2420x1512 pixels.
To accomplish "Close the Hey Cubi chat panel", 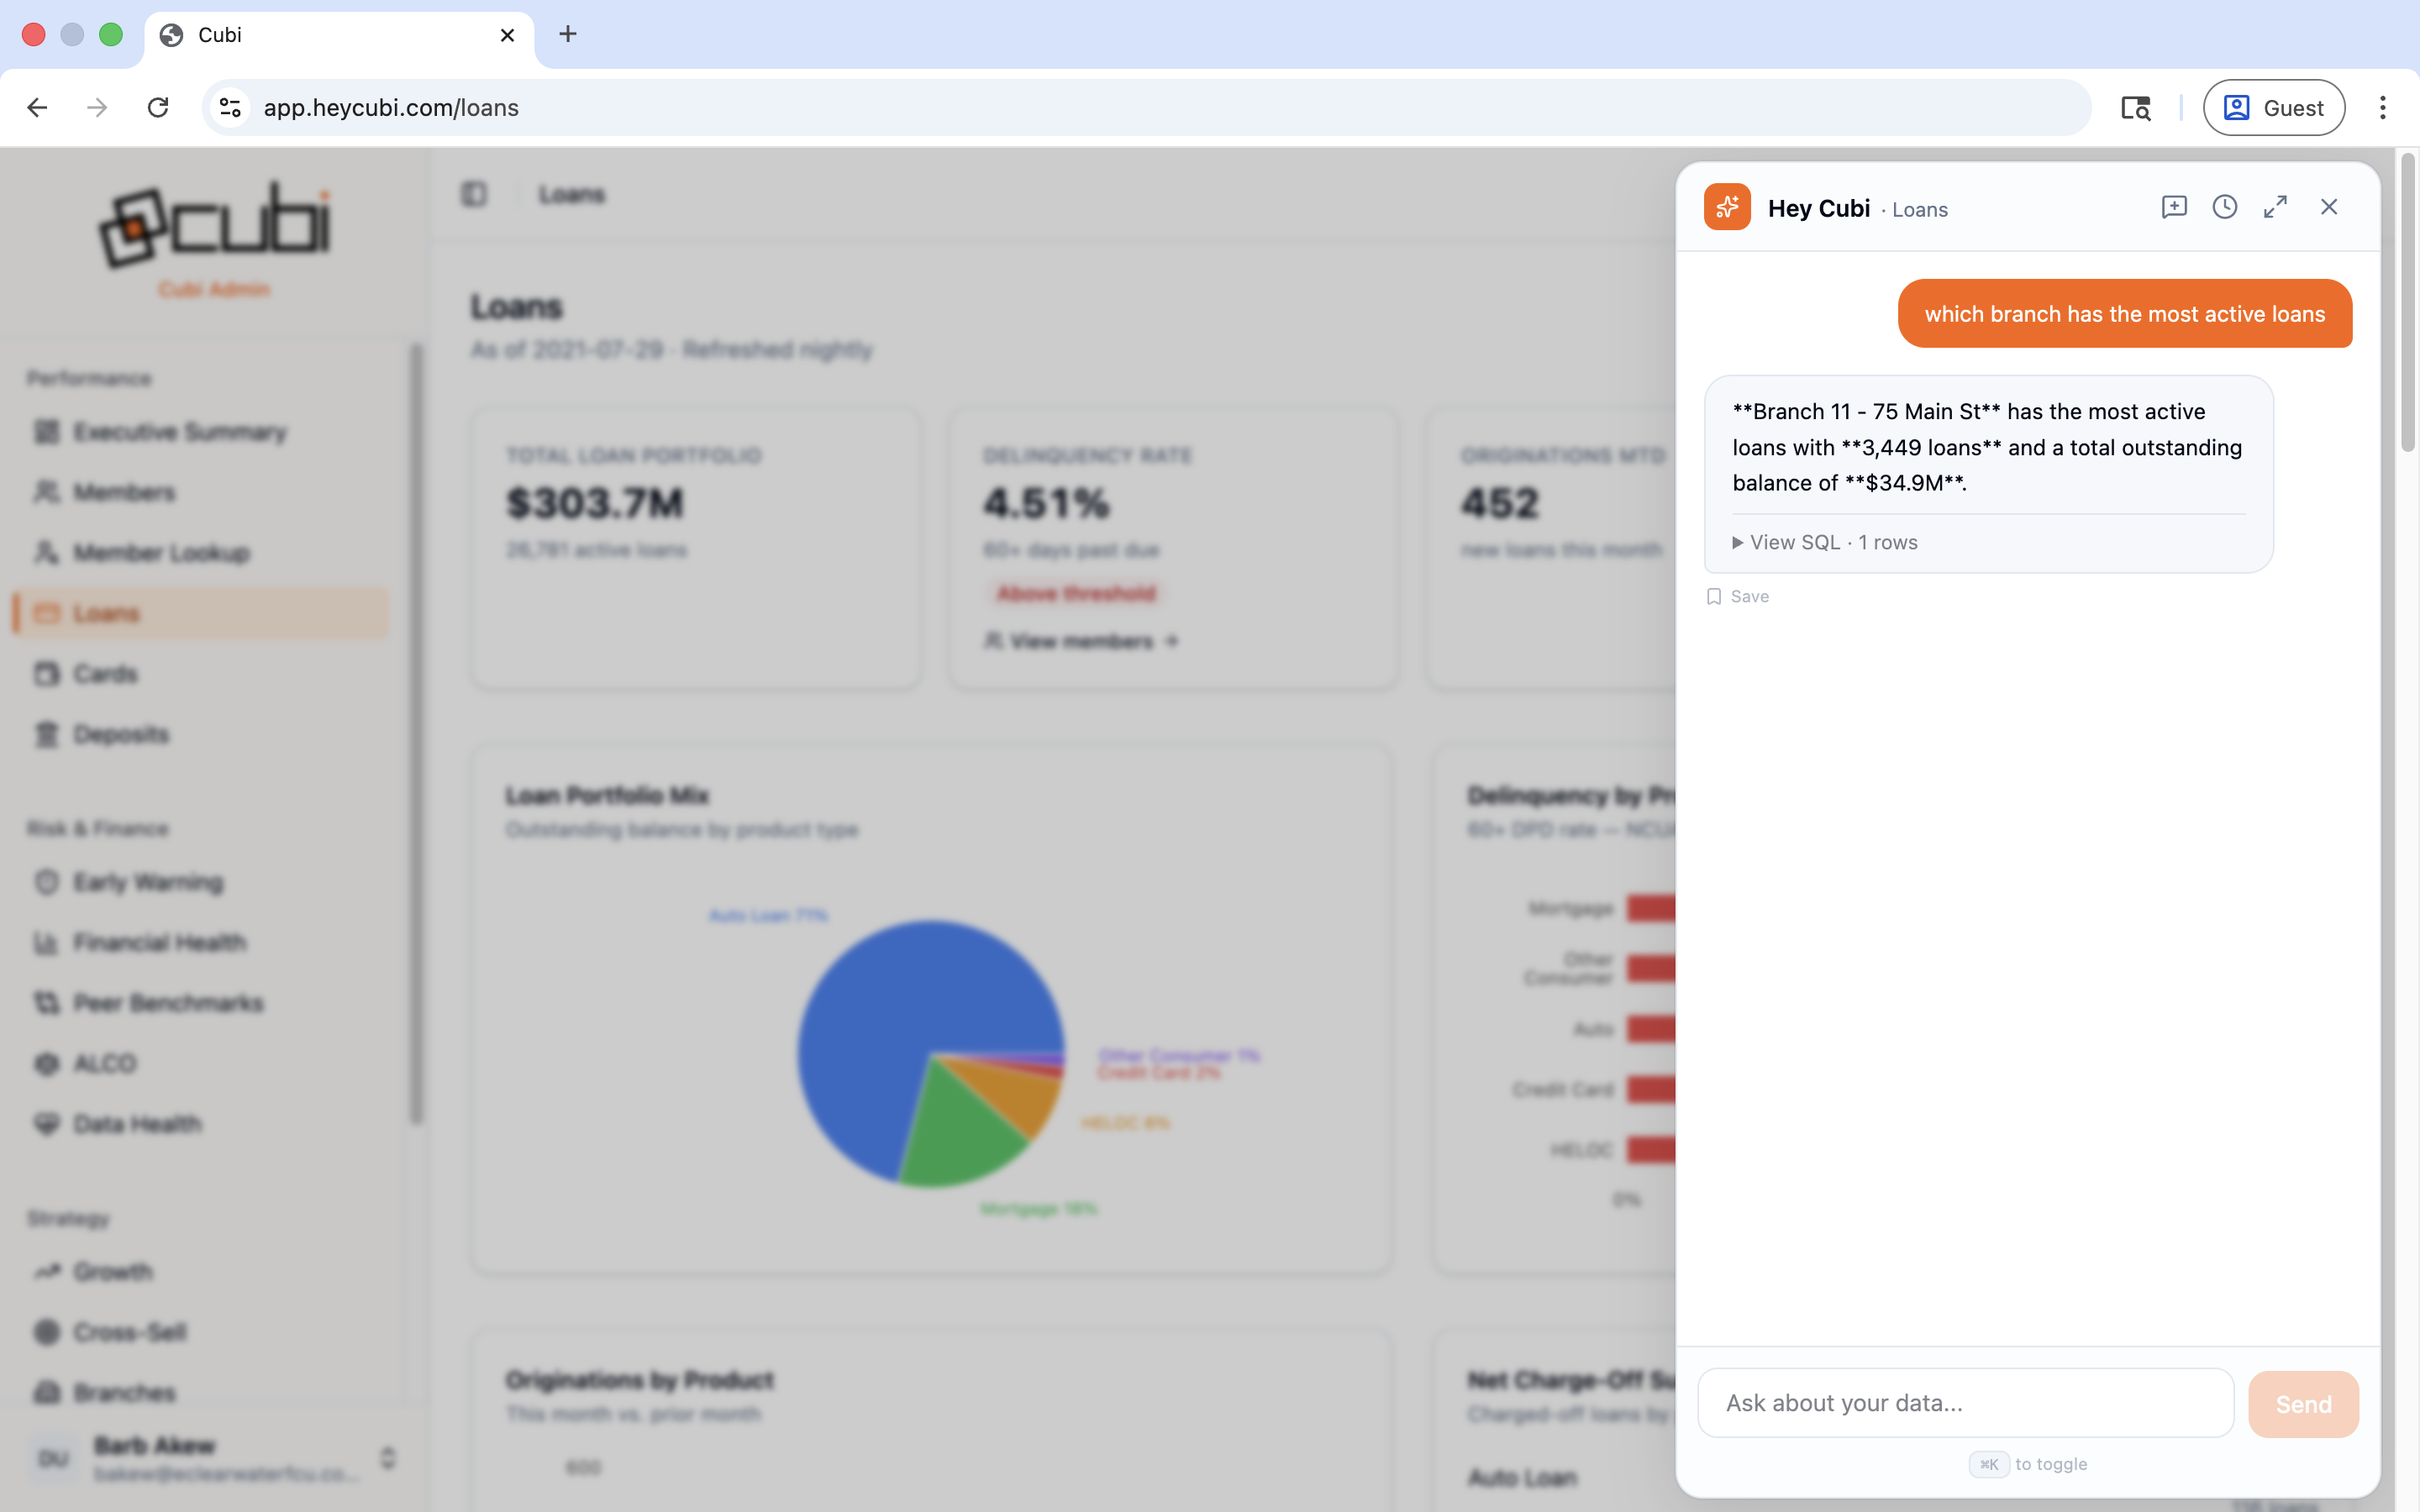I will click(2328, 207).
